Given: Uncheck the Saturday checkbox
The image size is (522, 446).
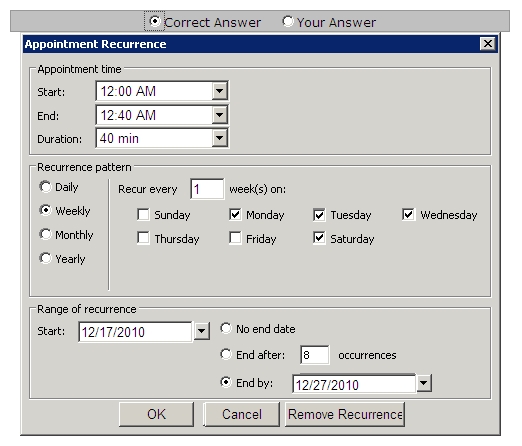Looking at the screenshot, I should 319,238.
